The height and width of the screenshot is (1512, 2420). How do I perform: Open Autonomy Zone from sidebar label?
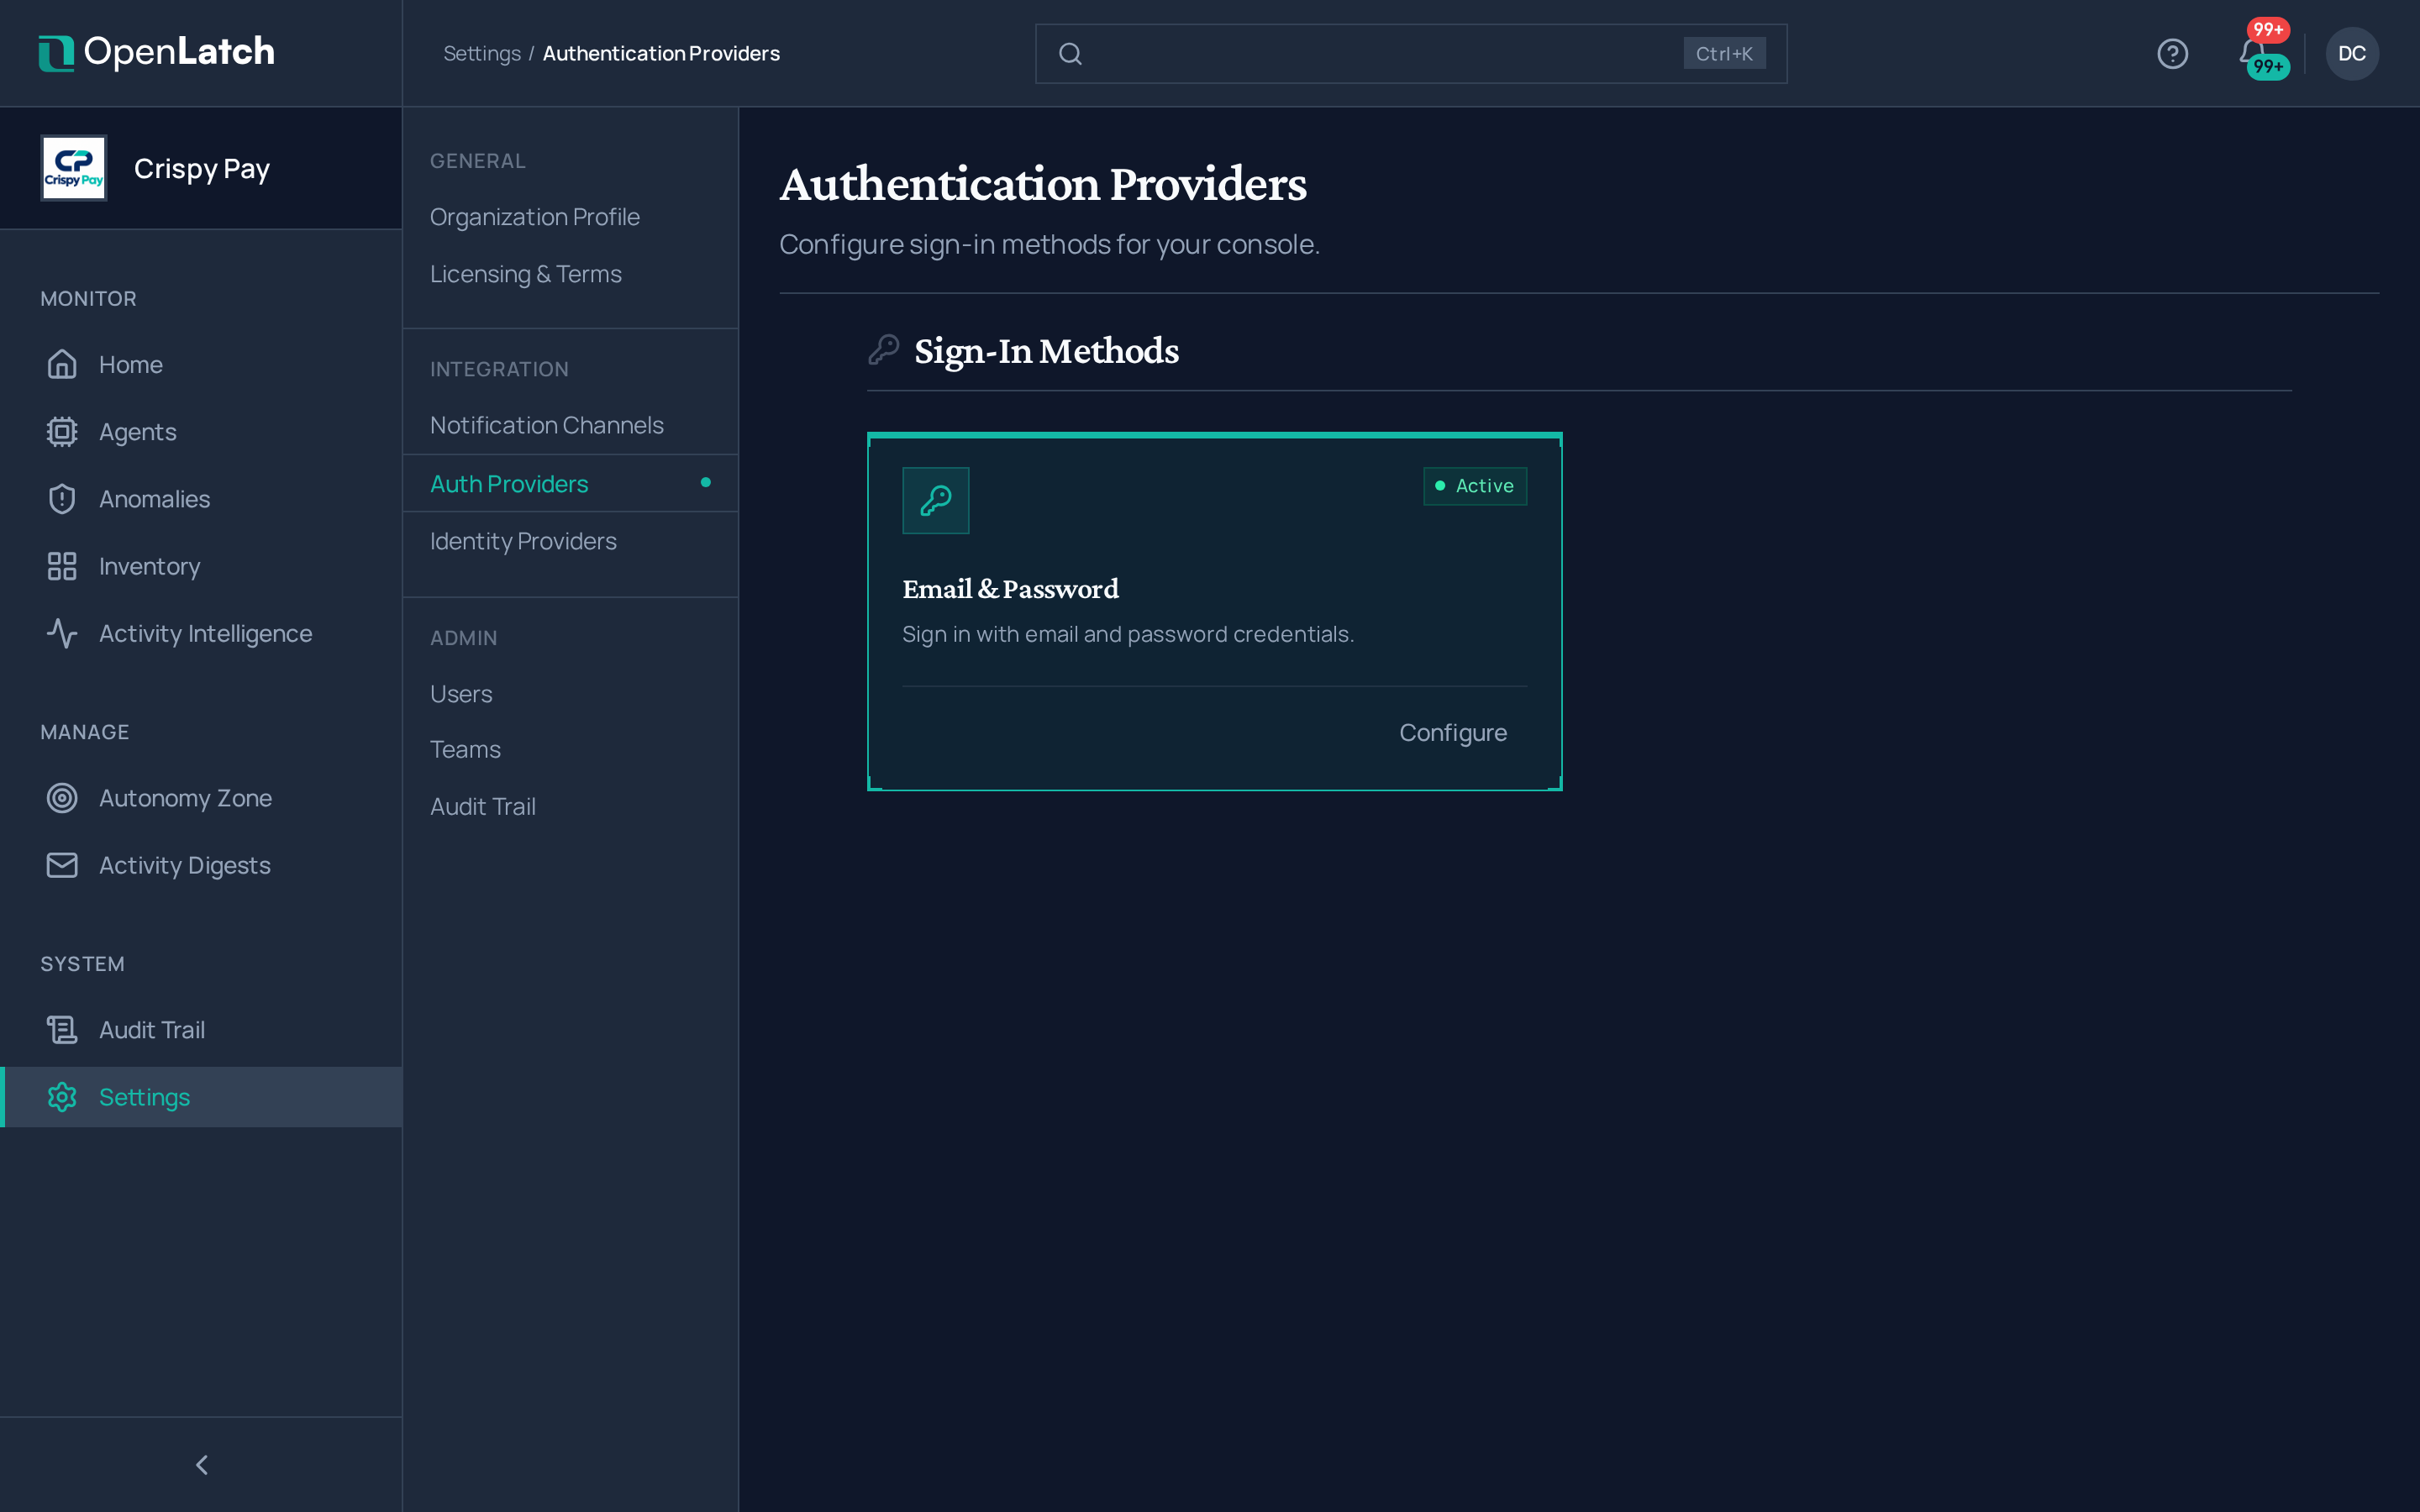185,798
